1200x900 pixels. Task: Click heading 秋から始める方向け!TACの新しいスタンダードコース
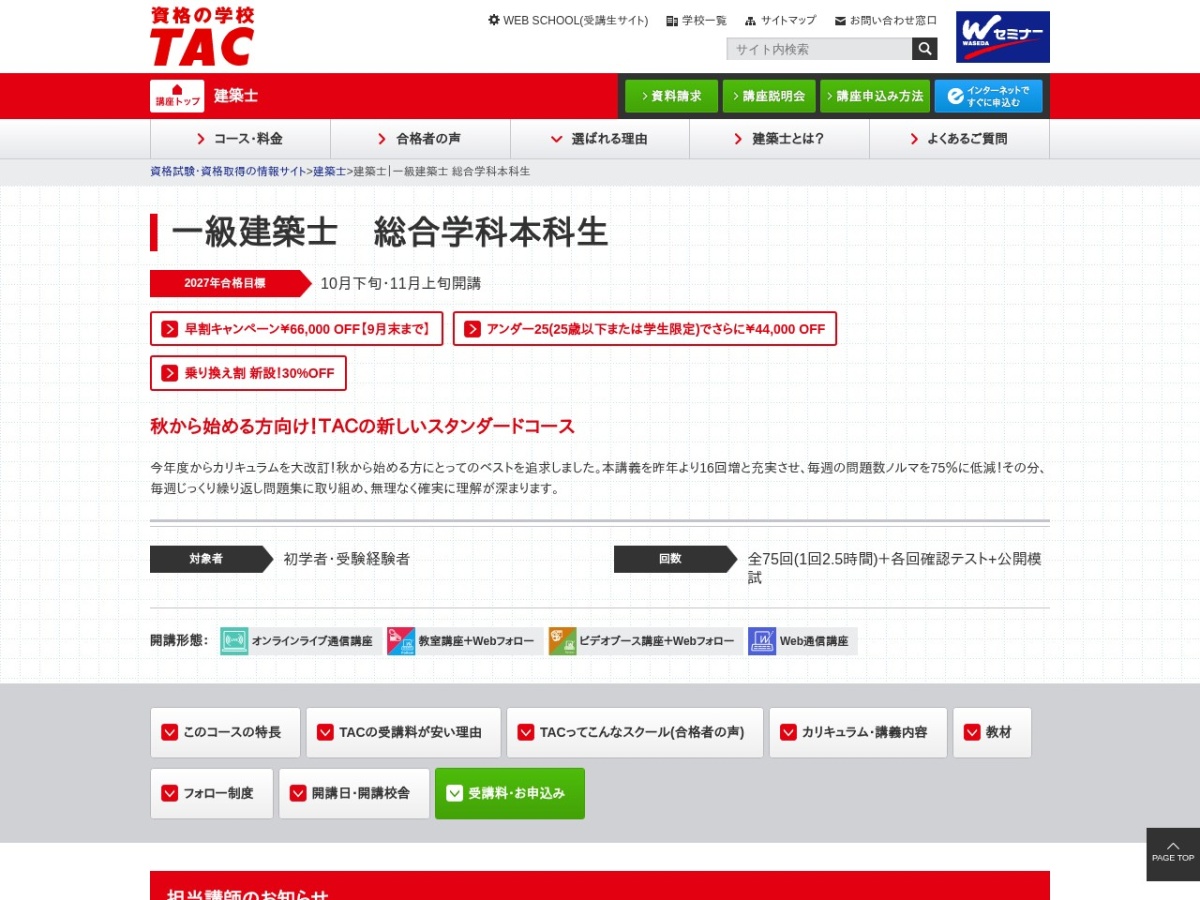pyautogui.click(x=362, y=427)
